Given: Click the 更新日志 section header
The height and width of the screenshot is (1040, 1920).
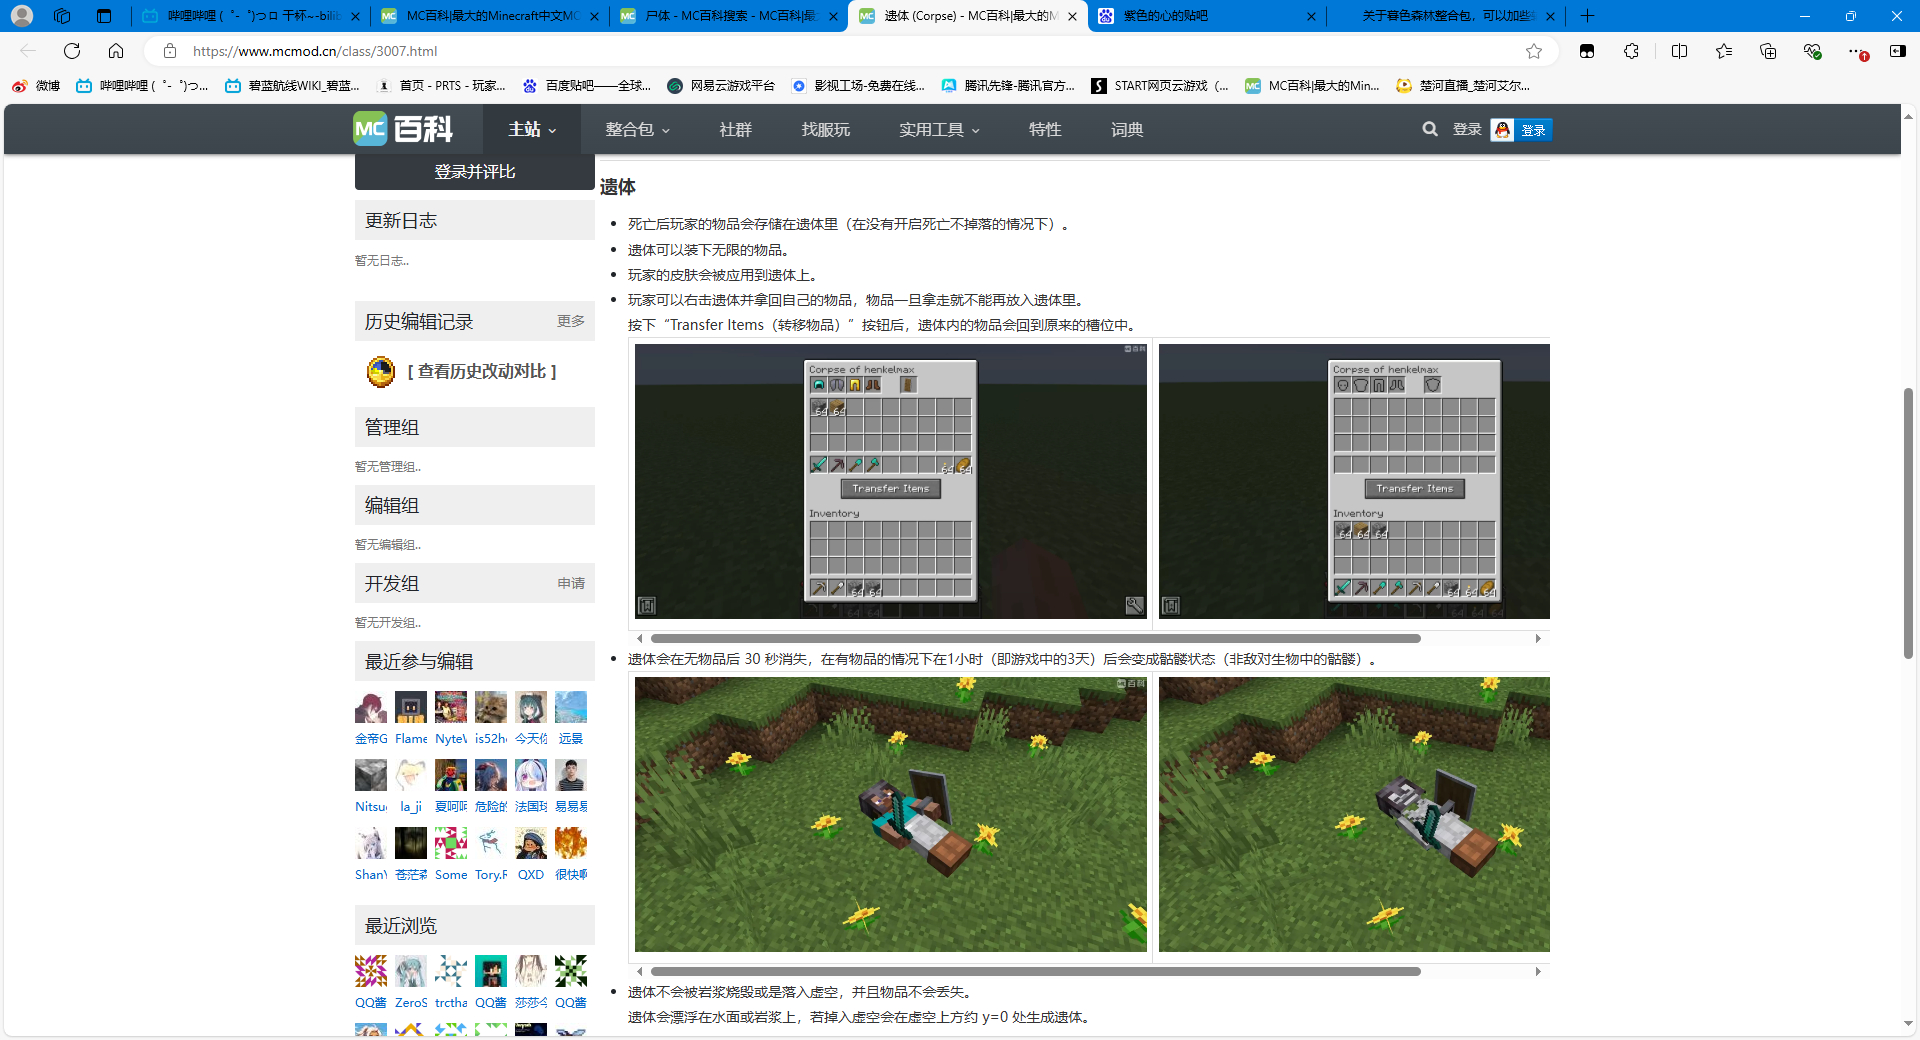Looking at the screenshot, I should click(475, 220).
